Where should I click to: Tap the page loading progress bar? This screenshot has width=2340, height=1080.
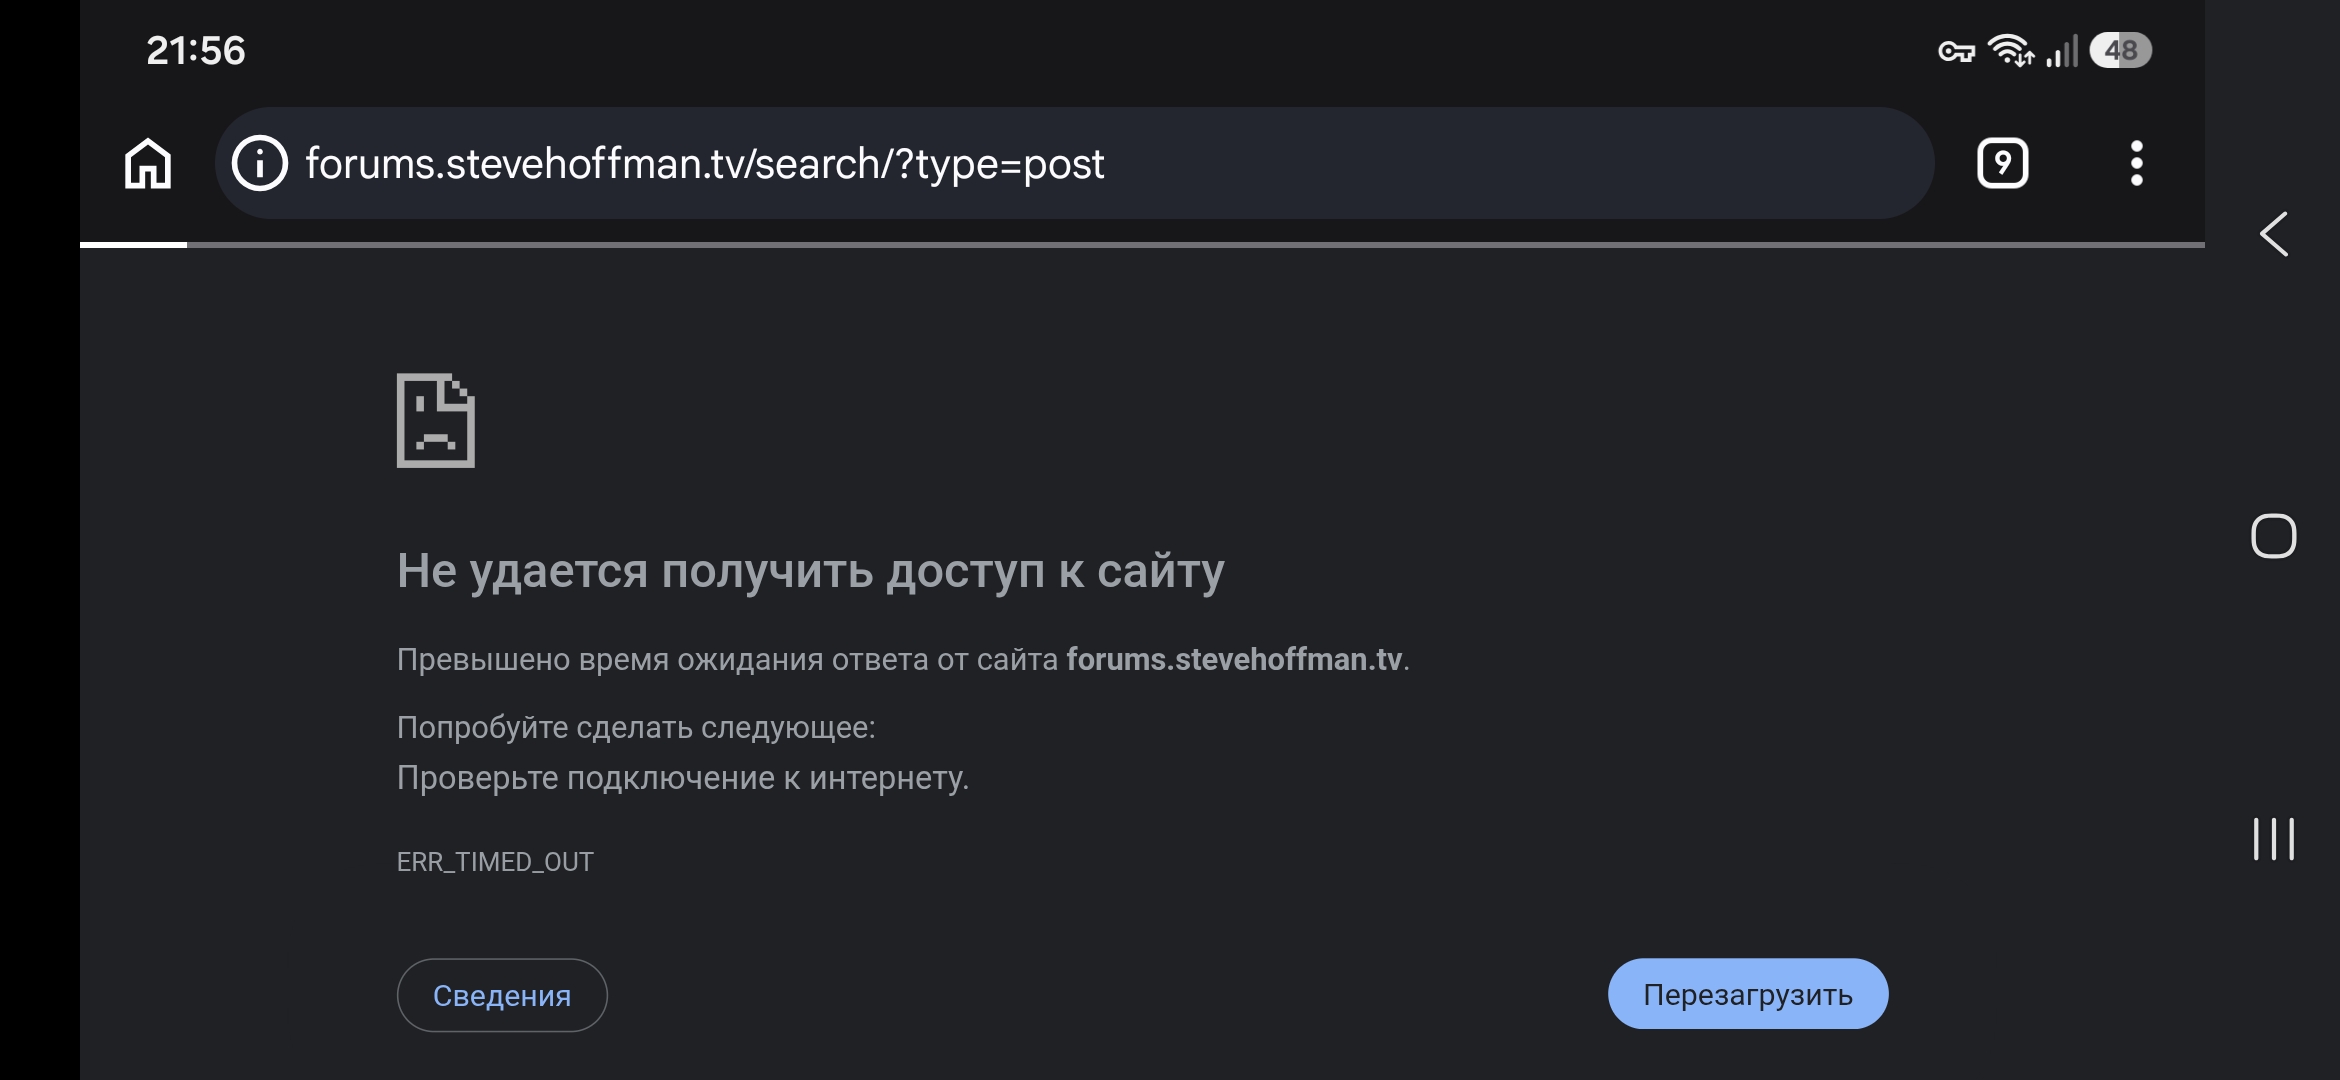[x=1142, y=244]
